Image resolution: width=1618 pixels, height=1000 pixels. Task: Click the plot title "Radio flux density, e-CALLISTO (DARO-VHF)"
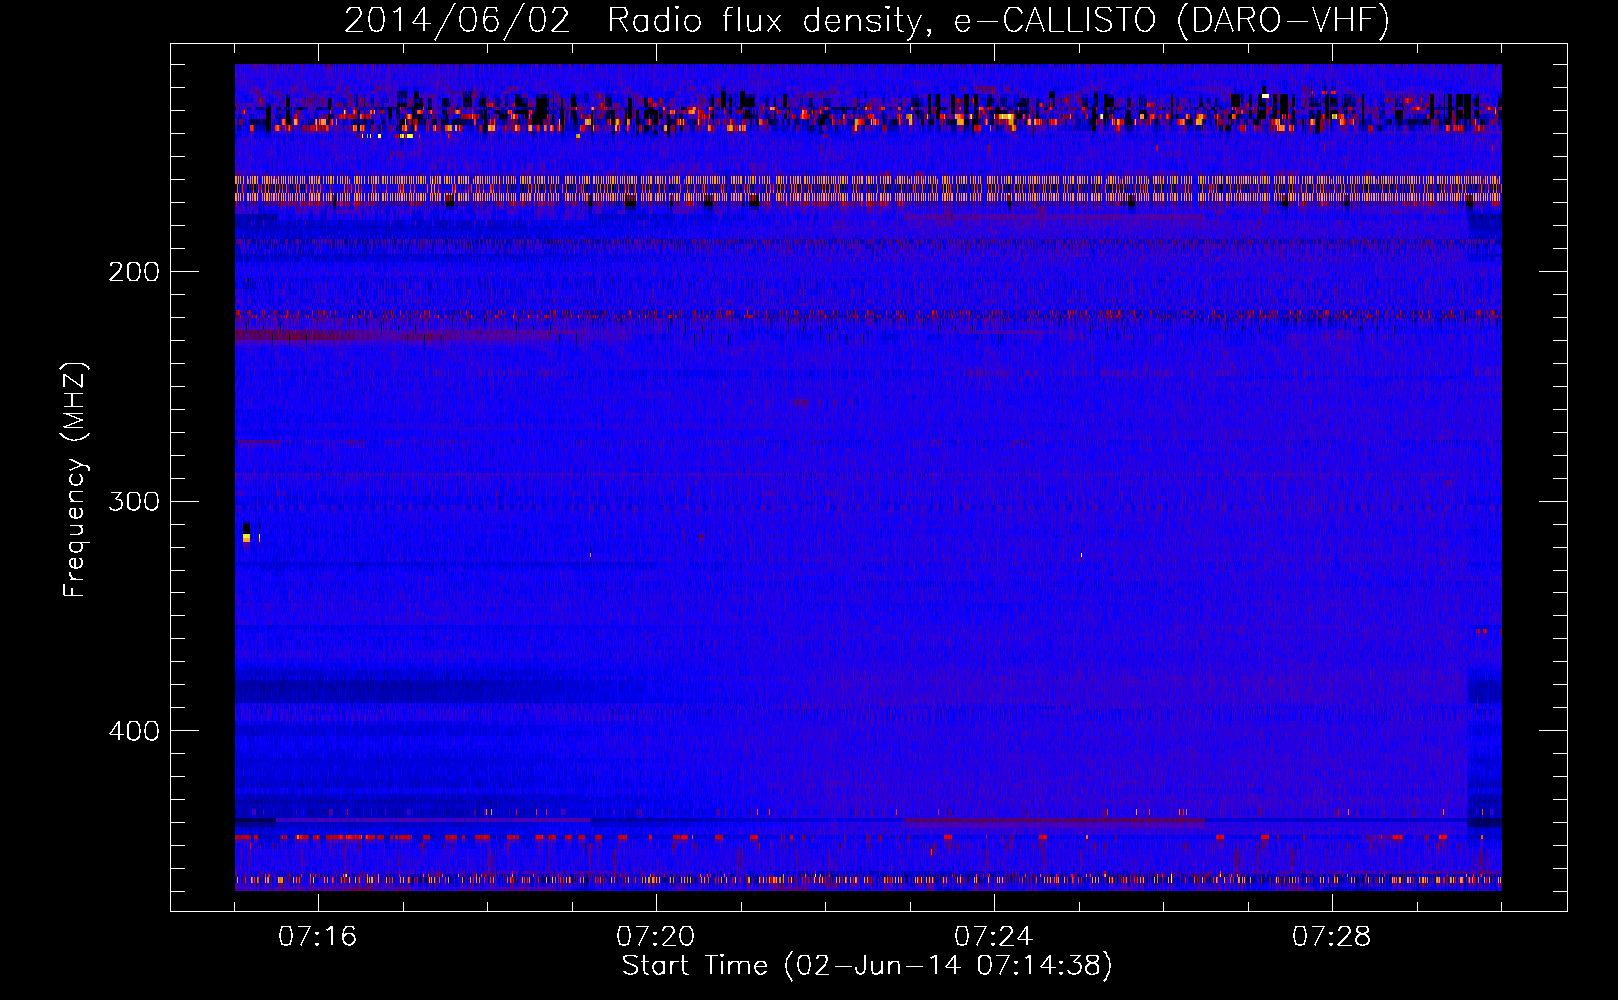(x=998, y=20)
